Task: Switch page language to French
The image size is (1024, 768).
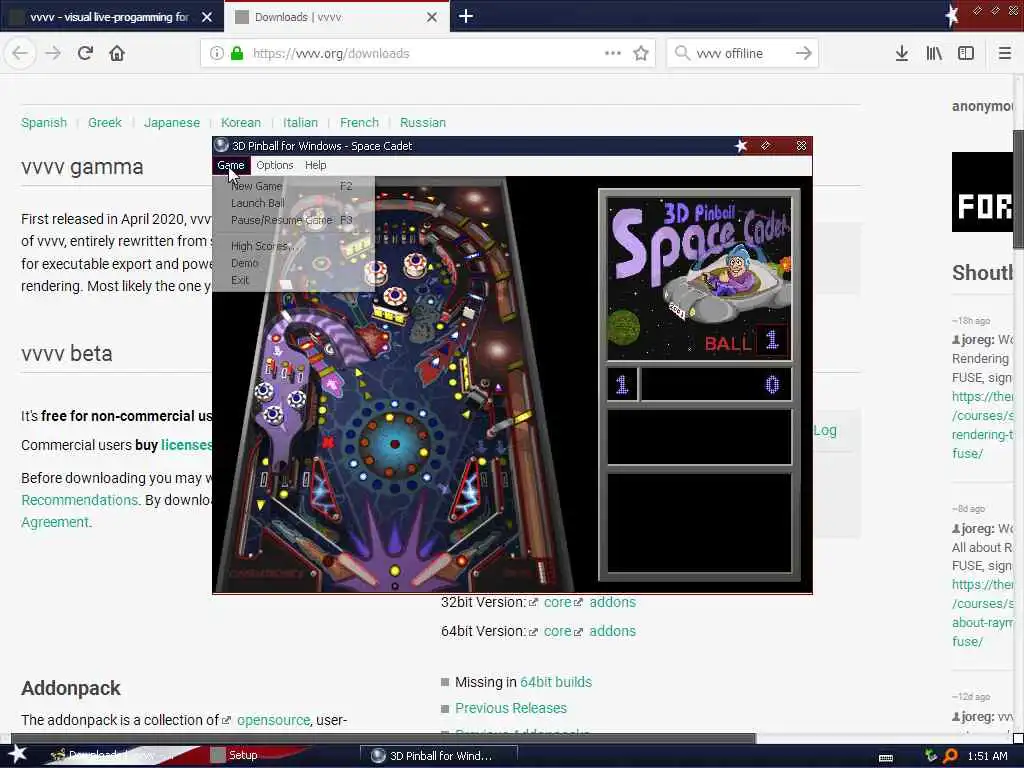Action: 359,123
